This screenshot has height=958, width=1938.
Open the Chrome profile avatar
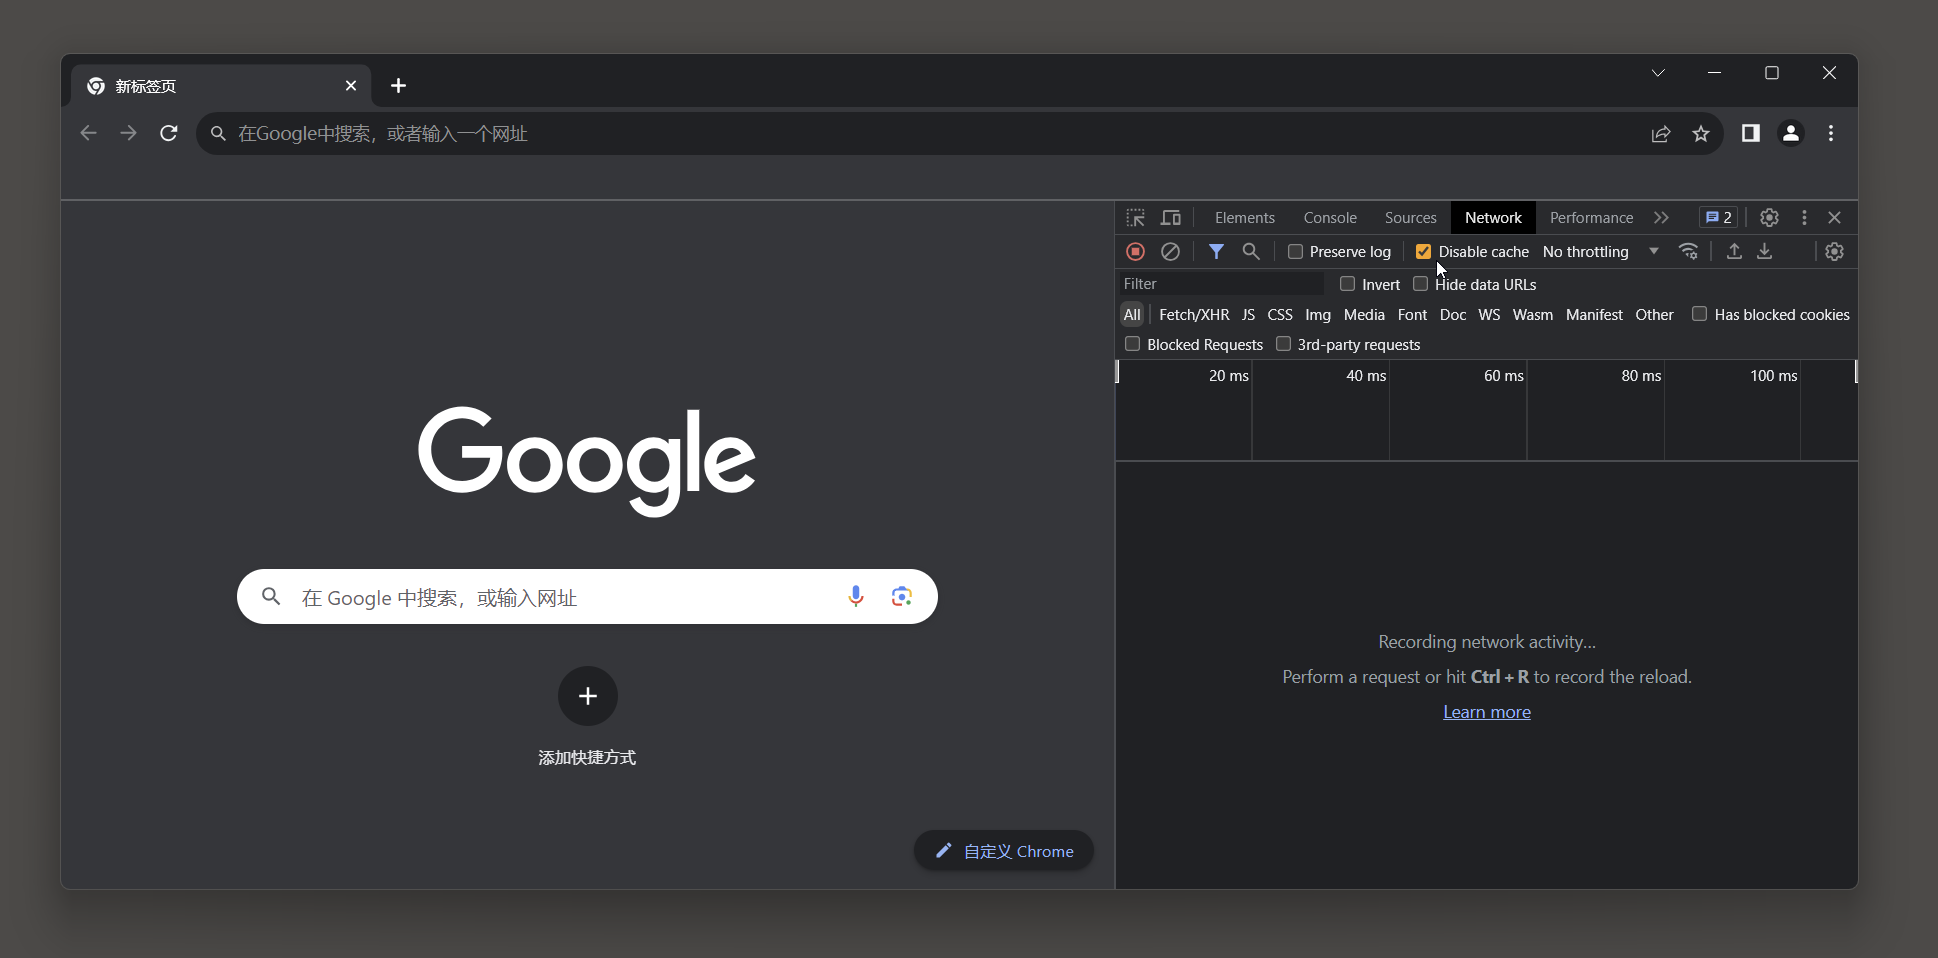click(x=1791, y=133)
